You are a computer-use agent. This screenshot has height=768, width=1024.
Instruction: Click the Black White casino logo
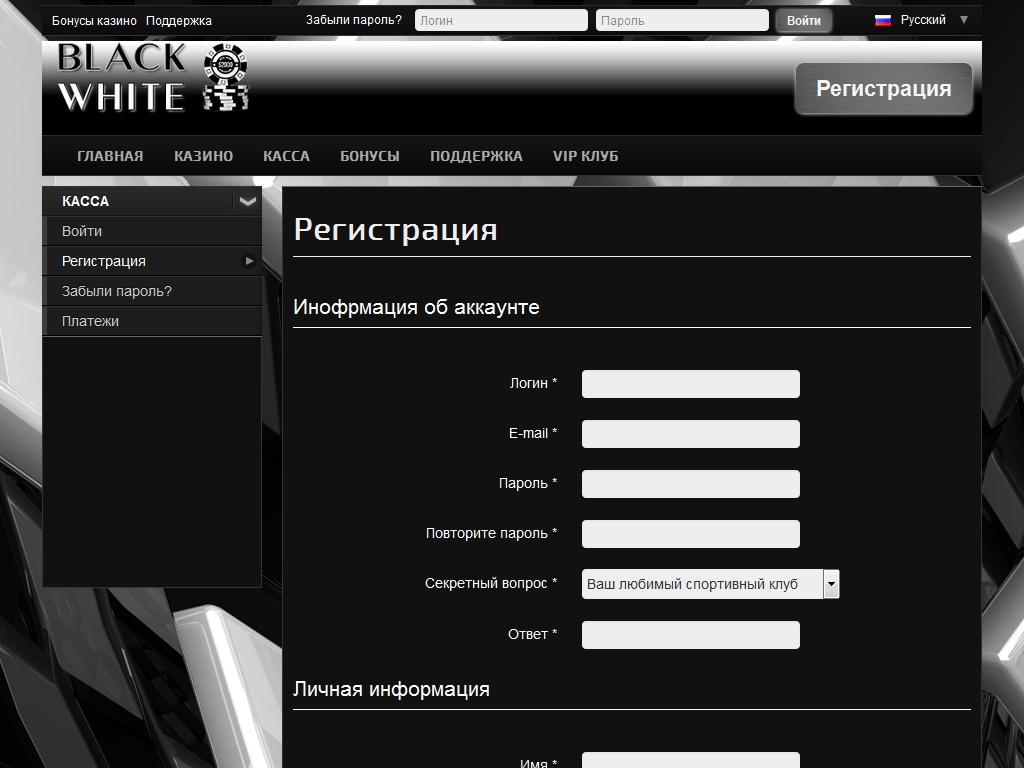[152, 77]
